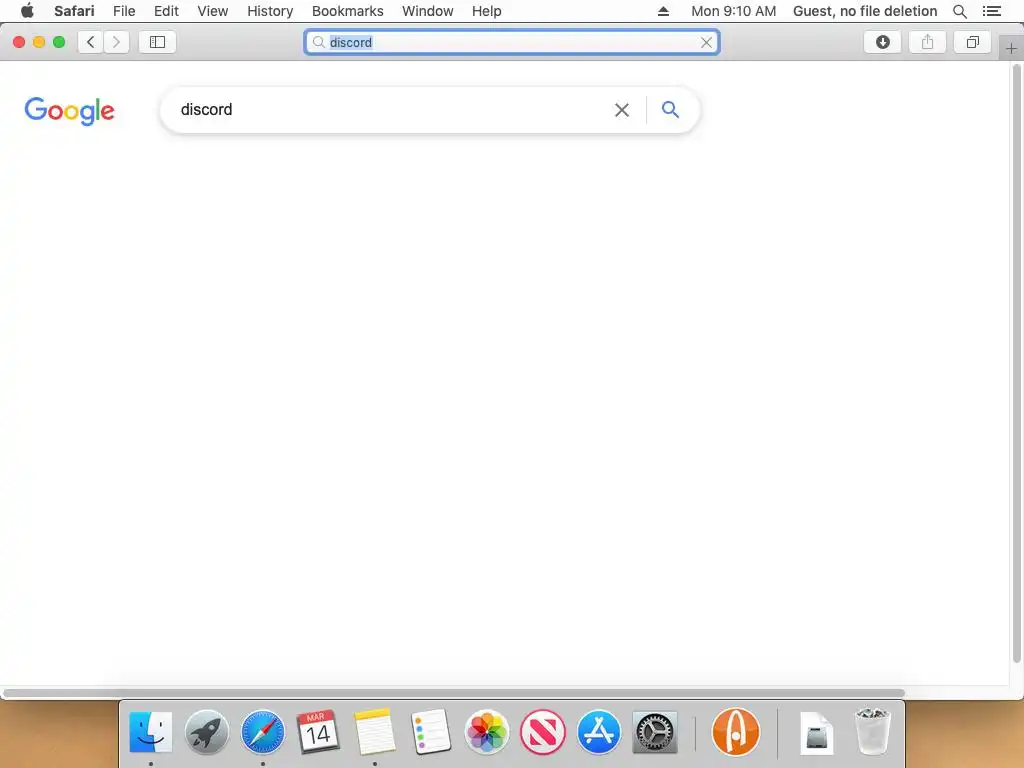Image resolution: width=1024 pixels, height=768 pixels.
Task: Click the Share button in Safari toolbar
Action: click(x=927, y=42)
